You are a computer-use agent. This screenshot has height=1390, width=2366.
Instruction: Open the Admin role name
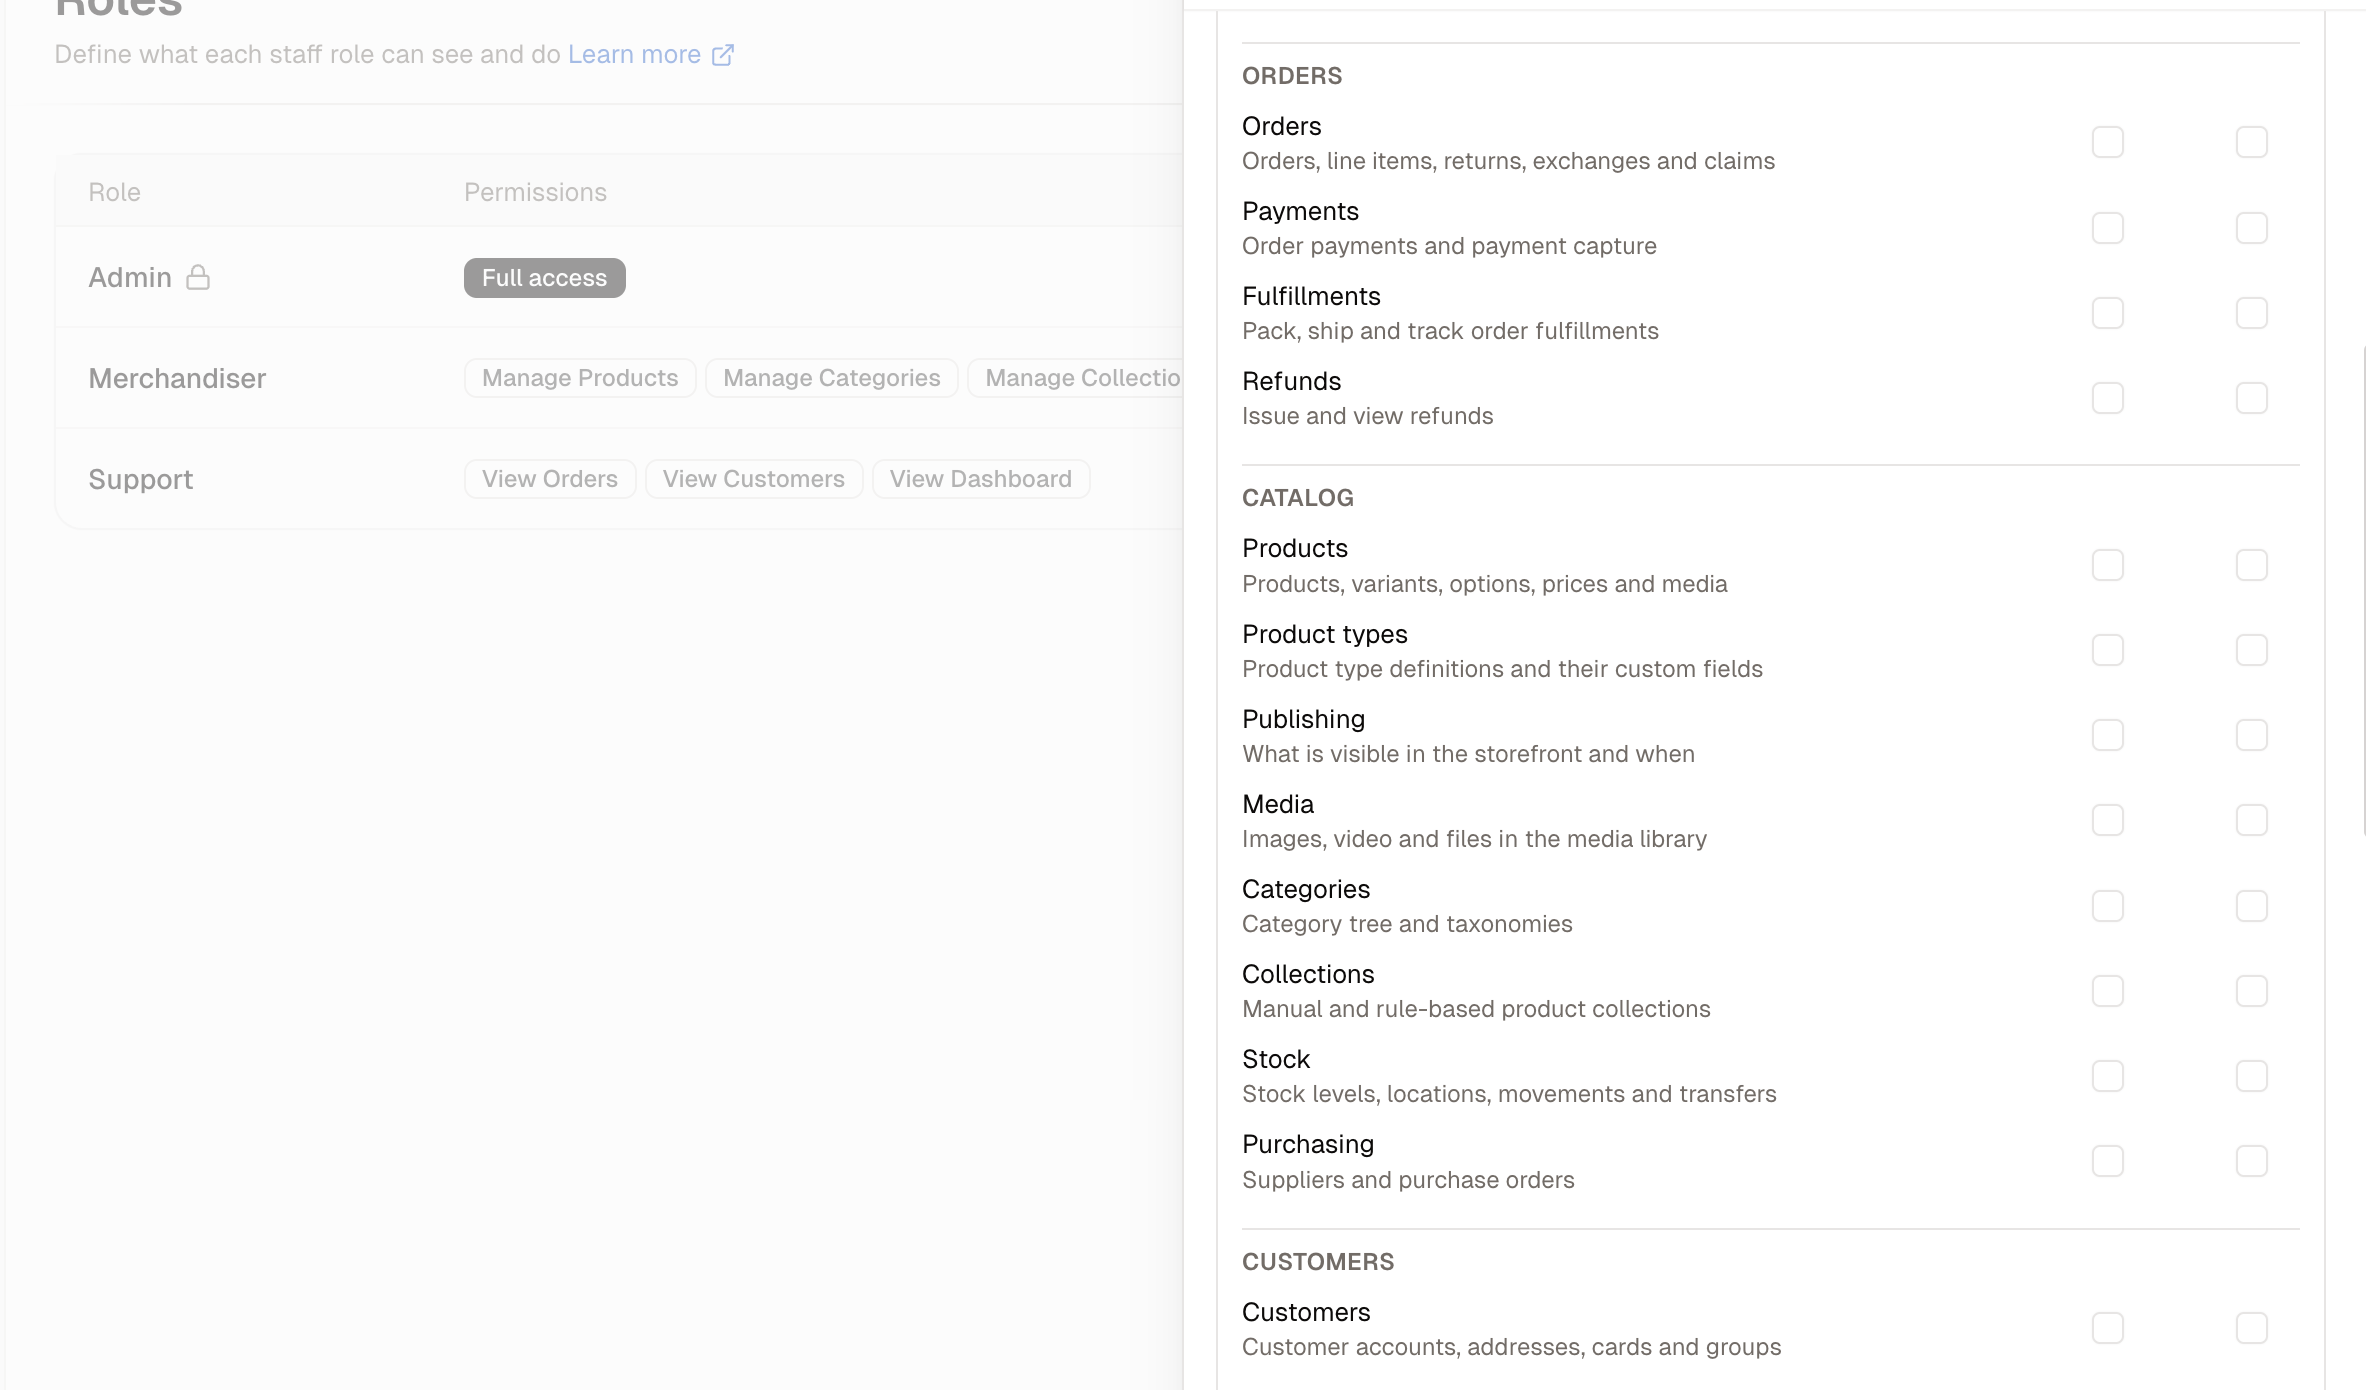pyautogui.click(x=130, y=277)
